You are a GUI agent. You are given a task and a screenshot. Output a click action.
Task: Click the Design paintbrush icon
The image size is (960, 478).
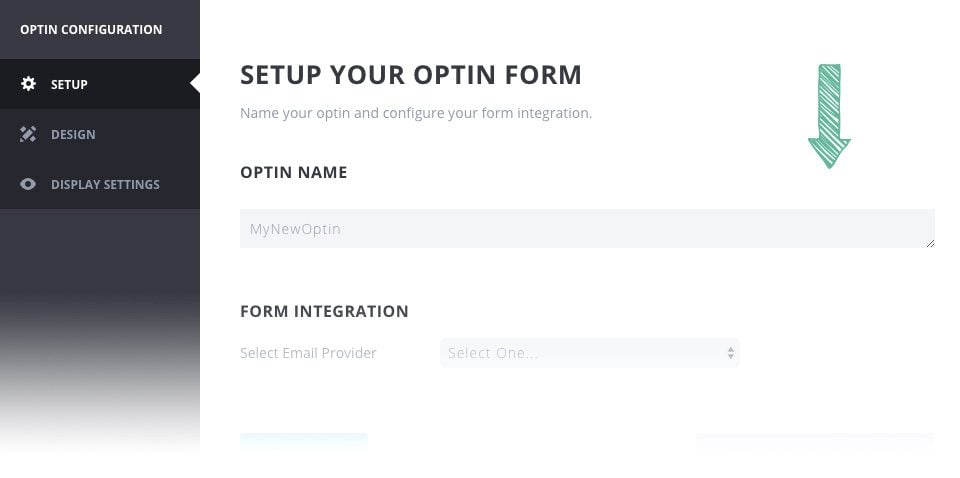[x=28, y=134]
